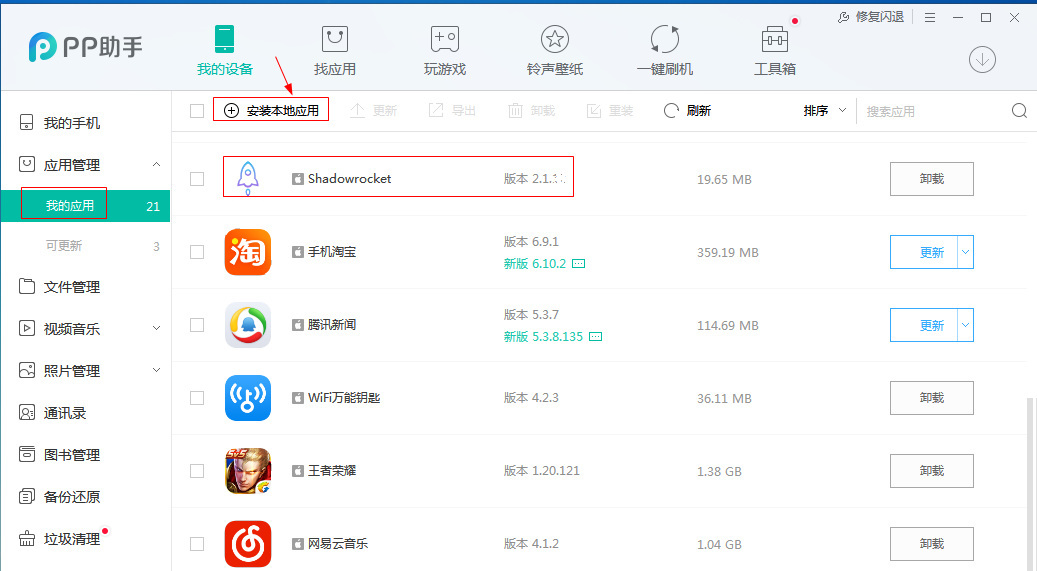Click the 卸载 trash icon in toolbar
The height and width of the screenshot is (571, 1037).
pos(515,110)
